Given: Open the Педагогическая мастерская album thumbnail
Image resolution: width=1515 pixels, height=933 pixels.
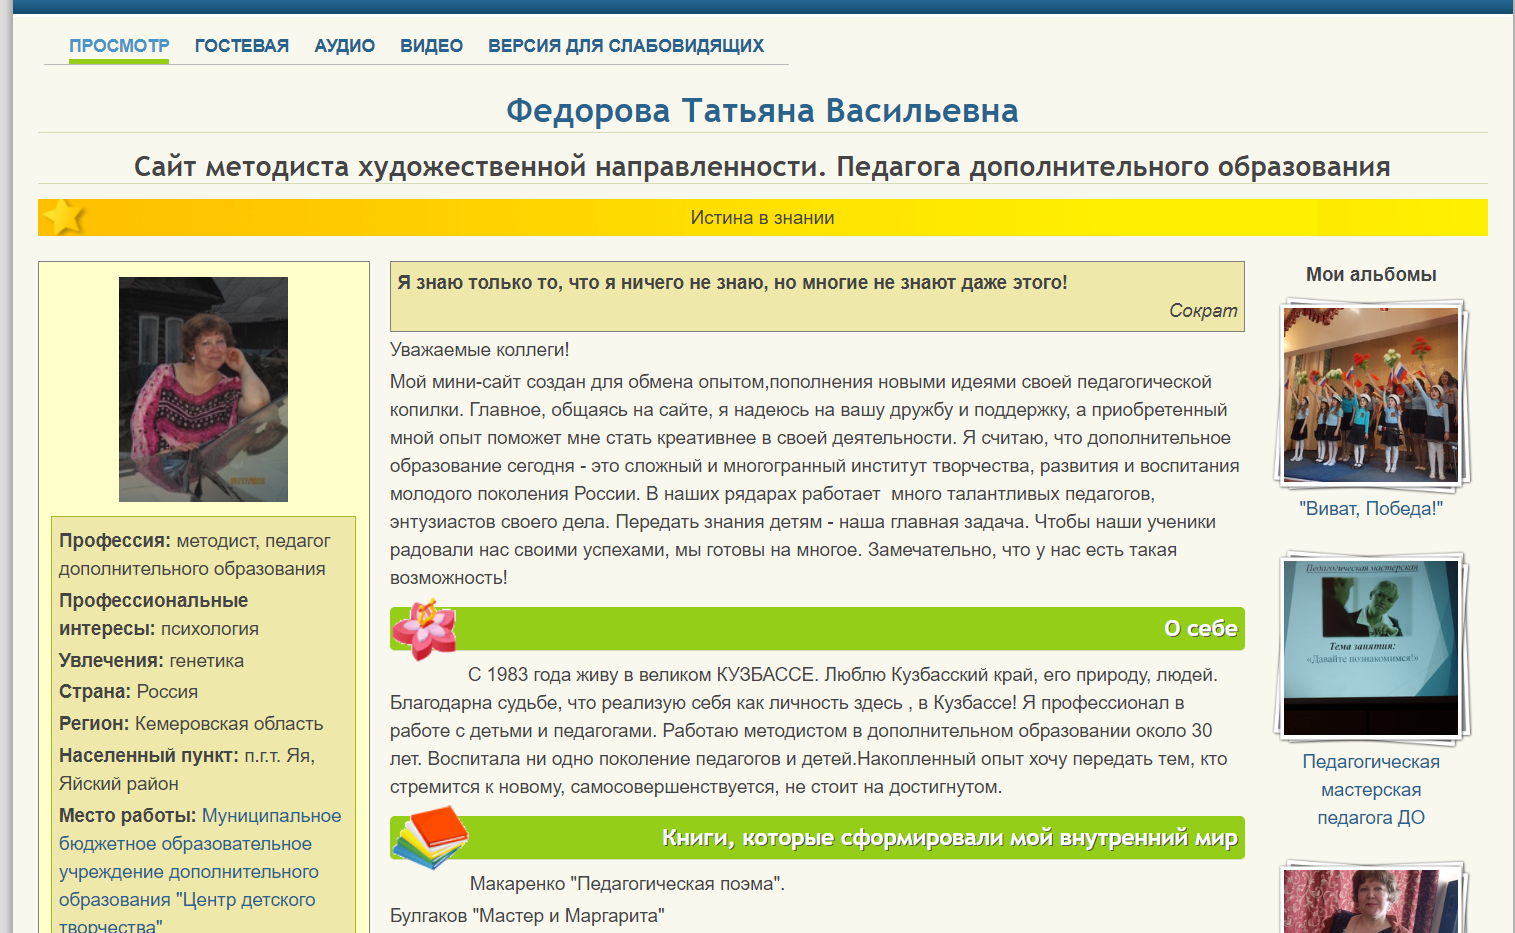Looking at the screenshot, I should 1371,648.
